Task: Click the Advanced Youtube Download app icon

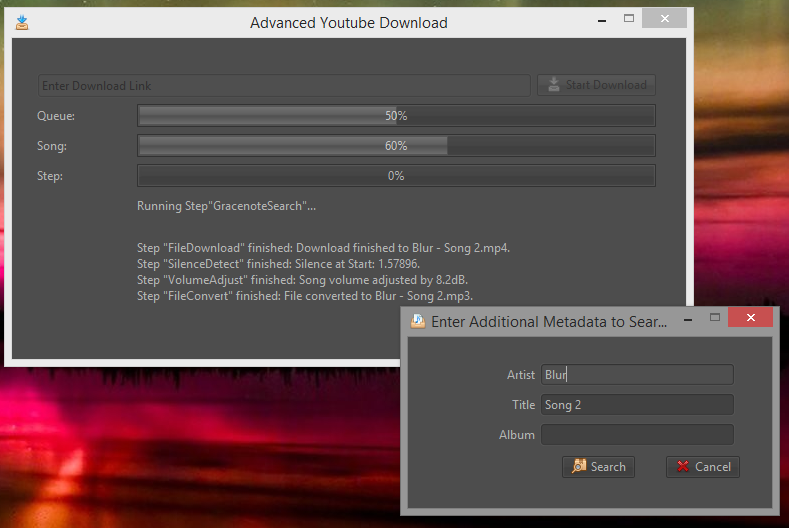Action: tap(22, 23)
